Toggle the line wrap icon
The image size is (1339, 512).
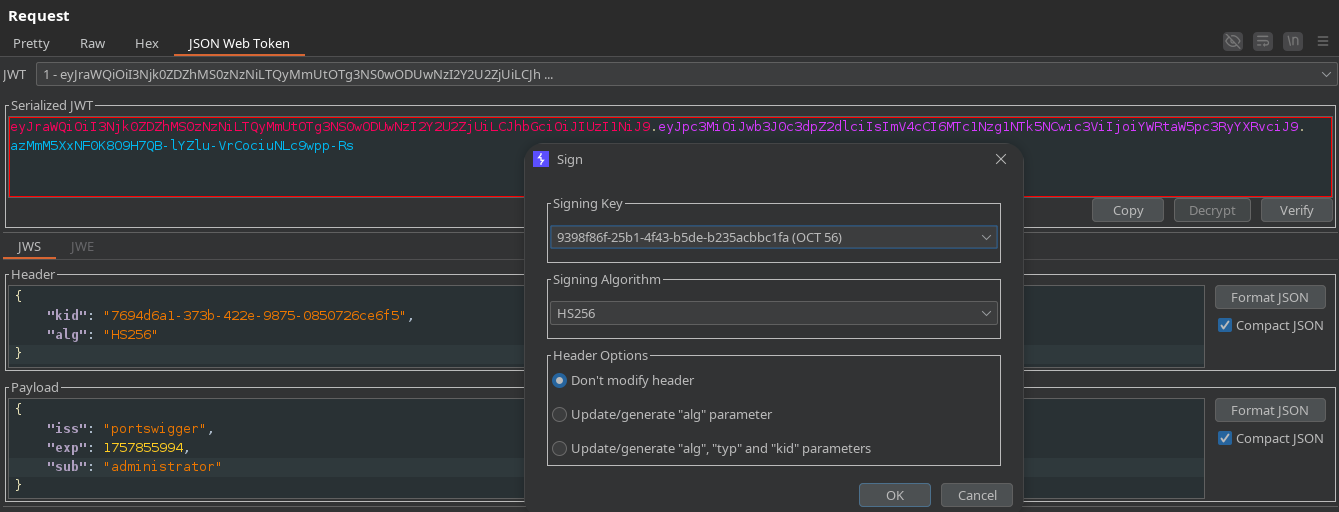tap(1263, 41)
